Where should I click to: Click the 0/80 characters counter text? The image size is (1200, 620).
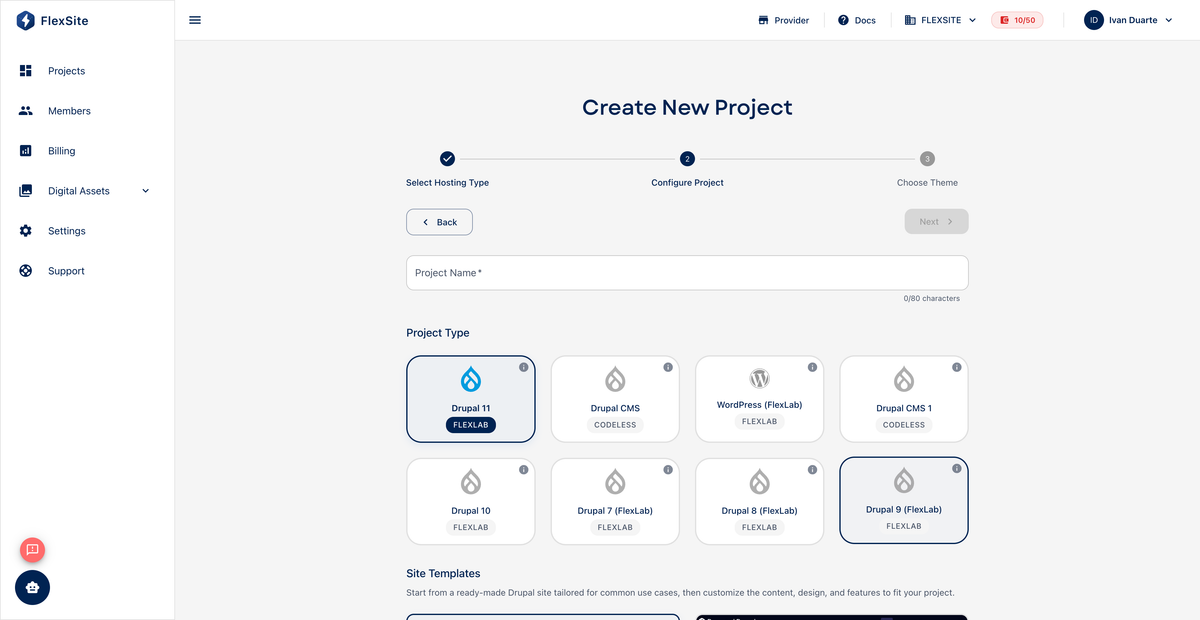(x=931, y=299)
